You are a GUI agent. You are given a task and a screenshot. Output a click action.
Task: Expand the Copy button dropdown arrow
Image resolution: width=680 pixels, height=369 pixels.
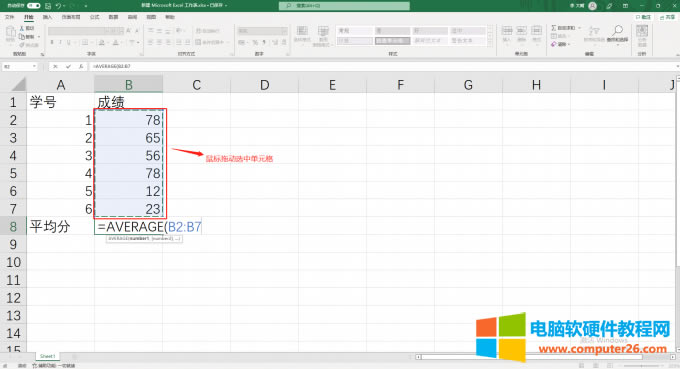point(39,37)
